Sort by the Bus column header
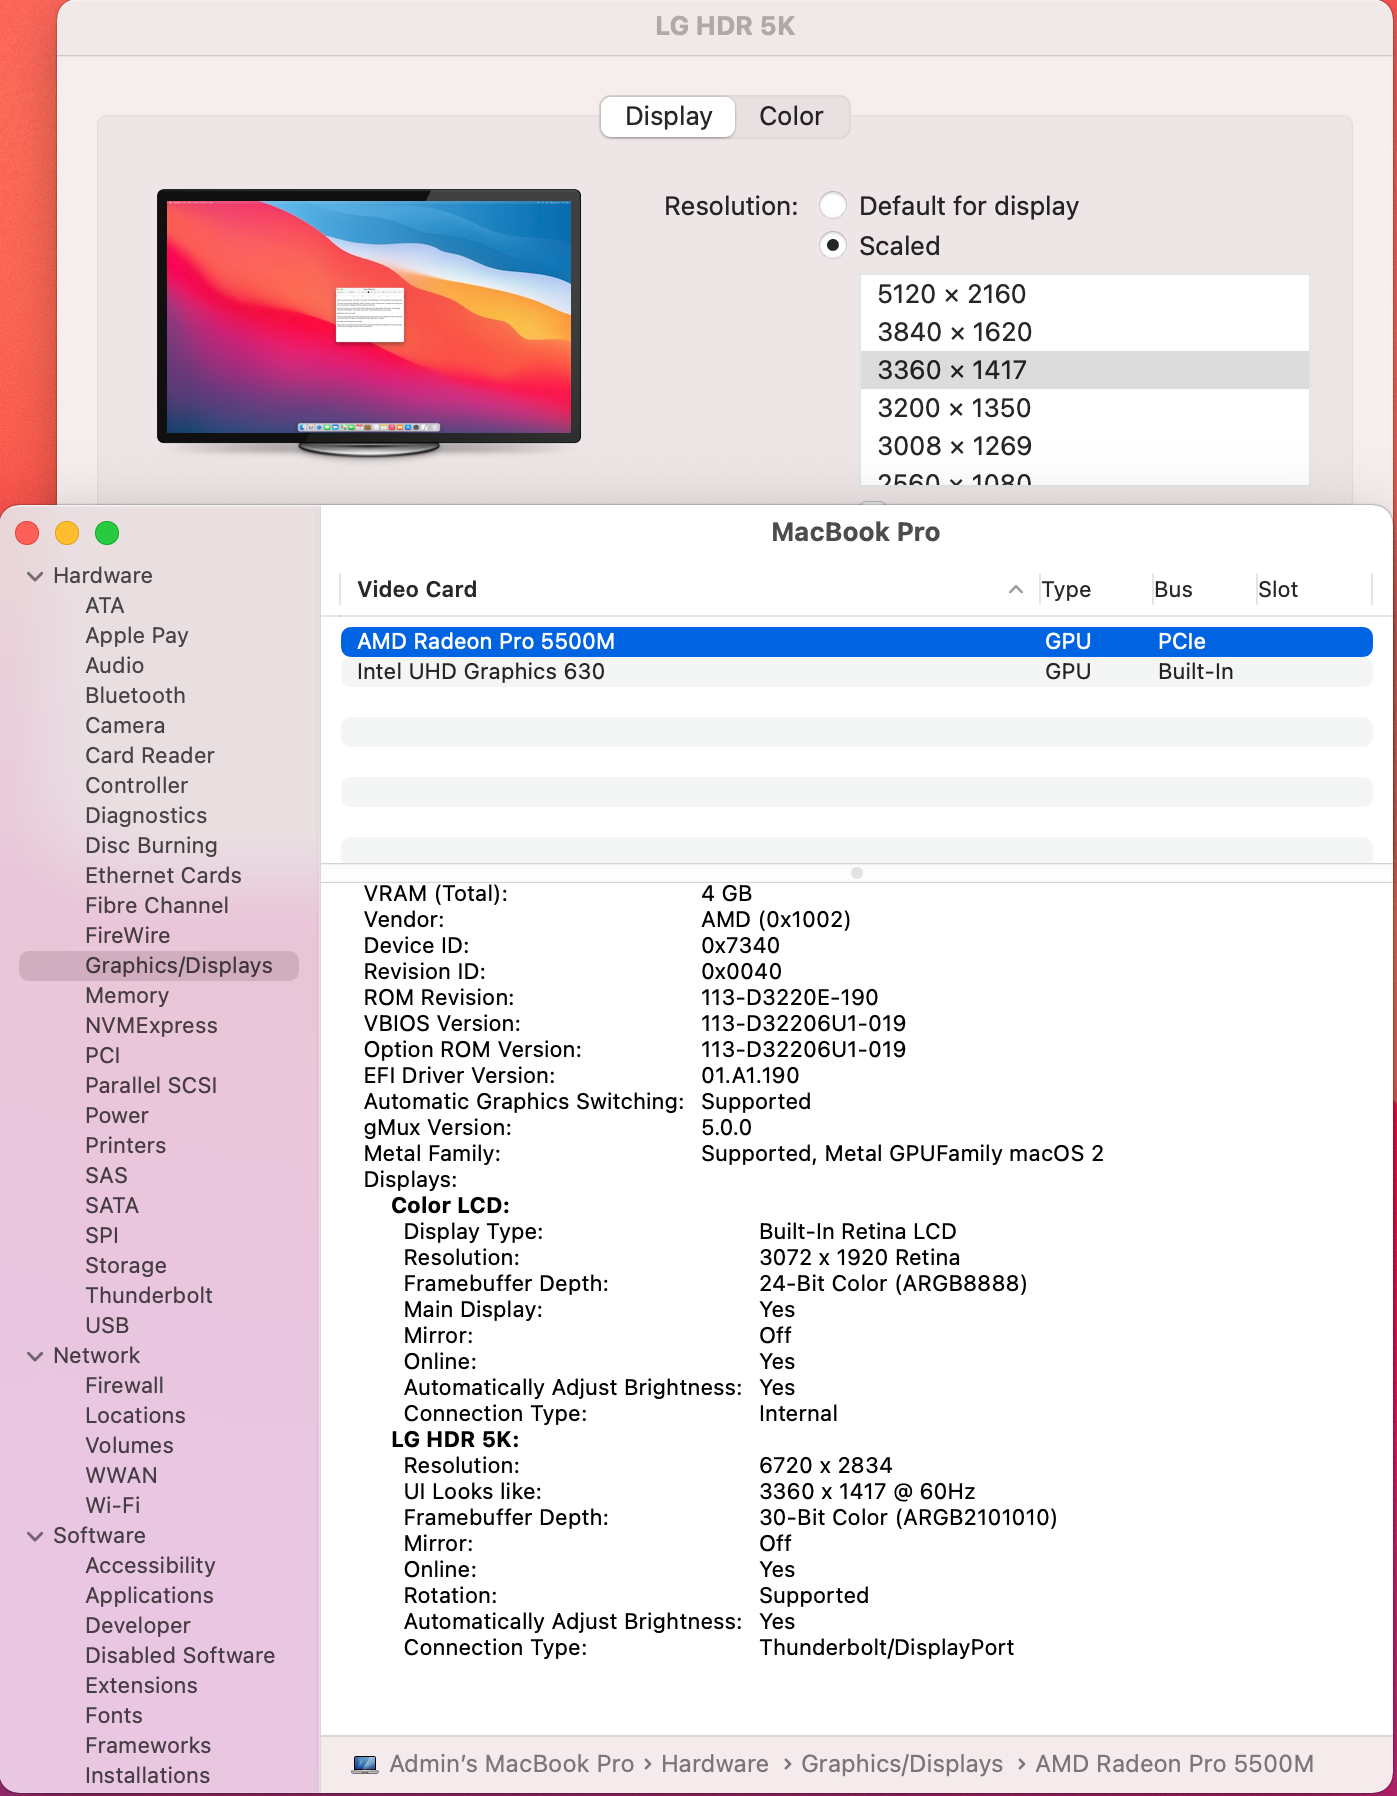Screen dimensions: 1397x1796 [1173, 589]
